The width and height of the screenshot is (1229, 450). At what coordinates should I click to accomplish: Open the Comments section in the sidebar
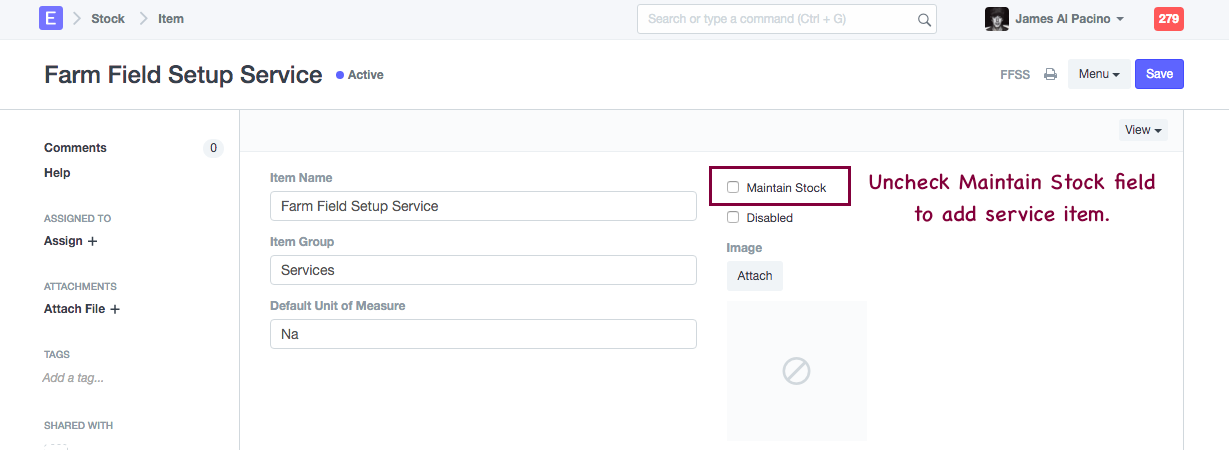pos(75,148)
